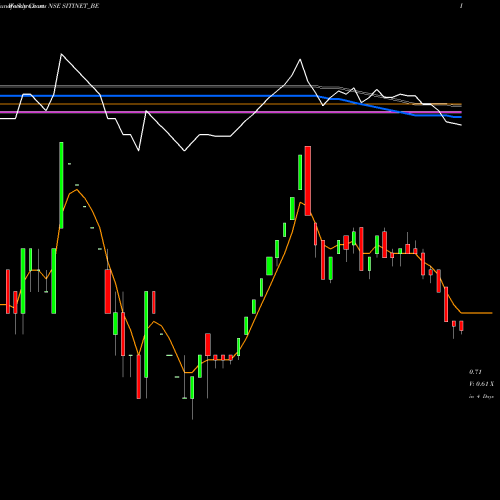Click the V: 0.61 X volume label
This screenshot has width=500, height=500.
point(481,384)
